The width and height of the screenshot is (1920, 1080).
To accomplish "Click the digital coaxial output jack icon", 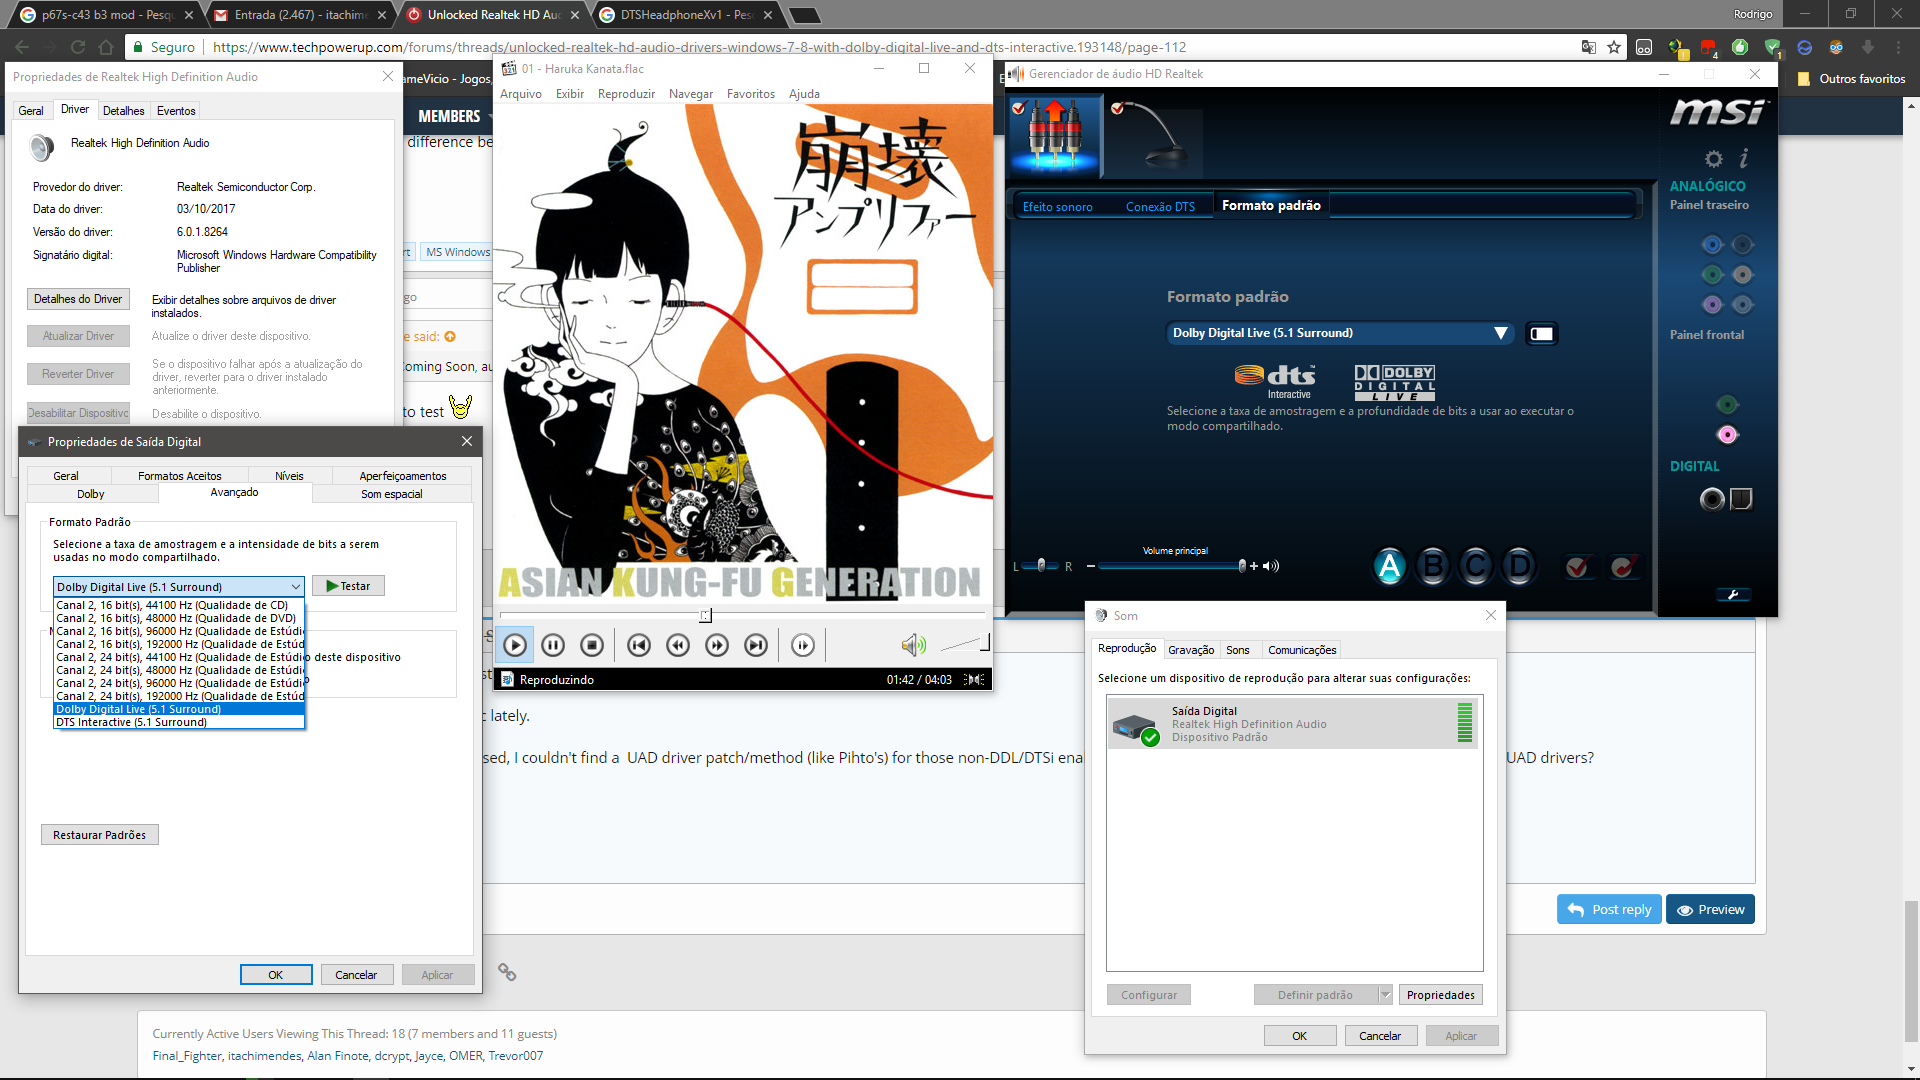I will coord(1712,499).
